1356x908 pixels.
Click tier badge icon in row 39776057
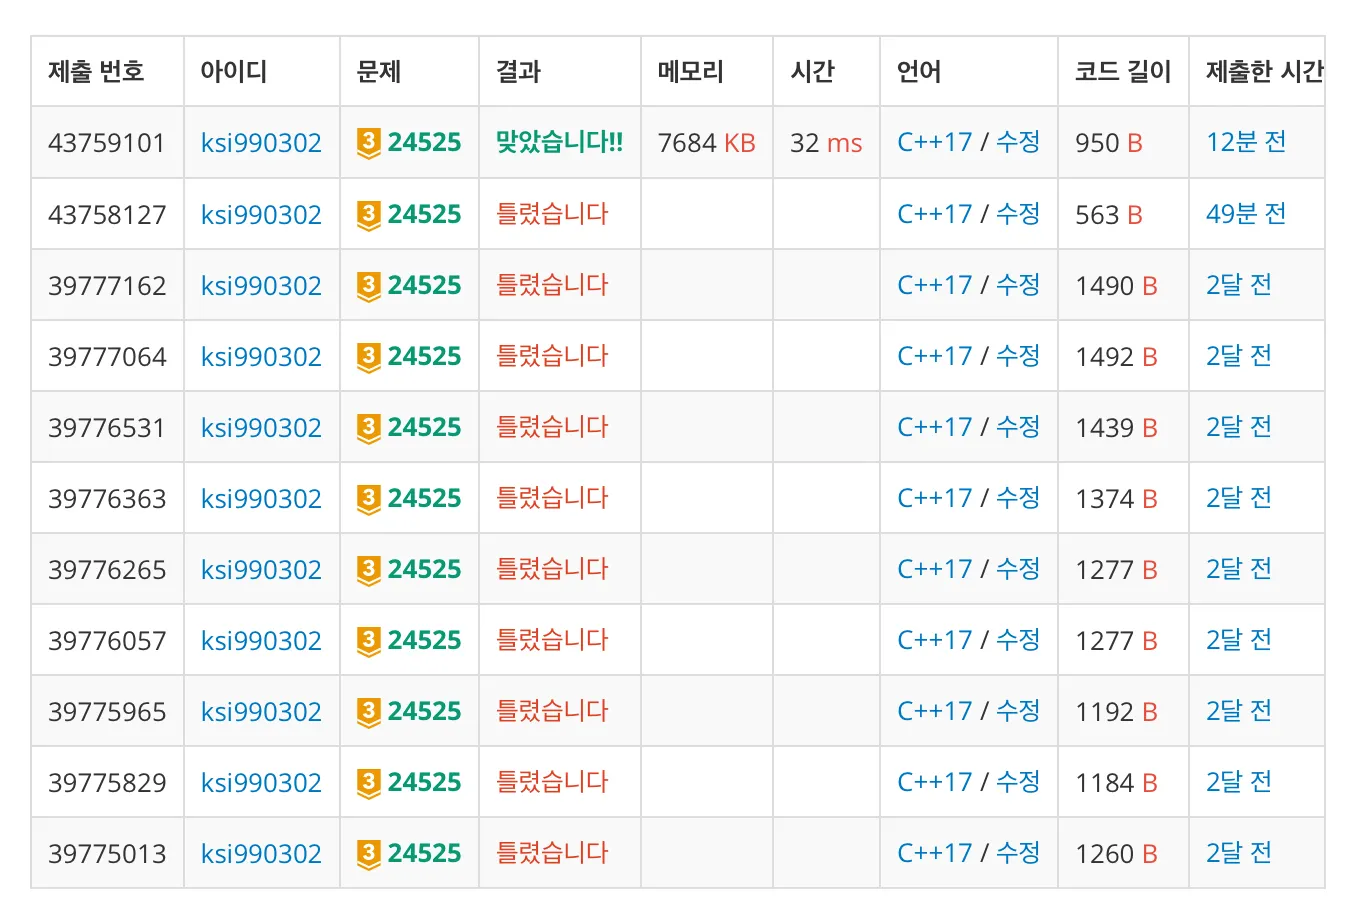pyautogui.click(x=369, y=641)
